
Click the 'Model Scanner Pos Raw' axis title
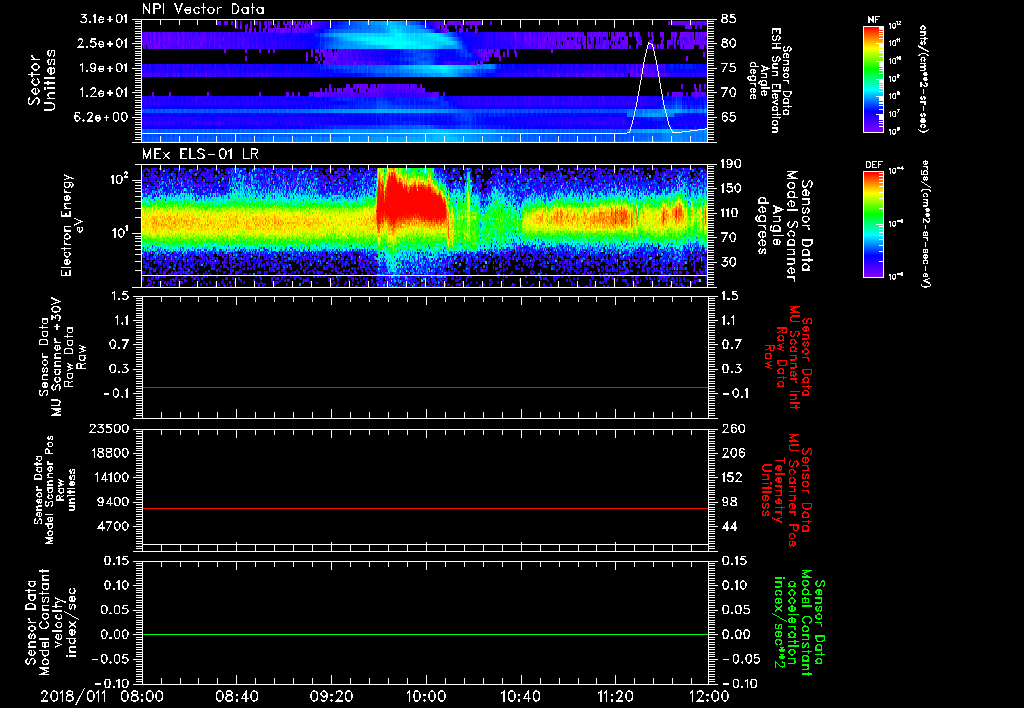pyautogui.click(x=55, y=490)
